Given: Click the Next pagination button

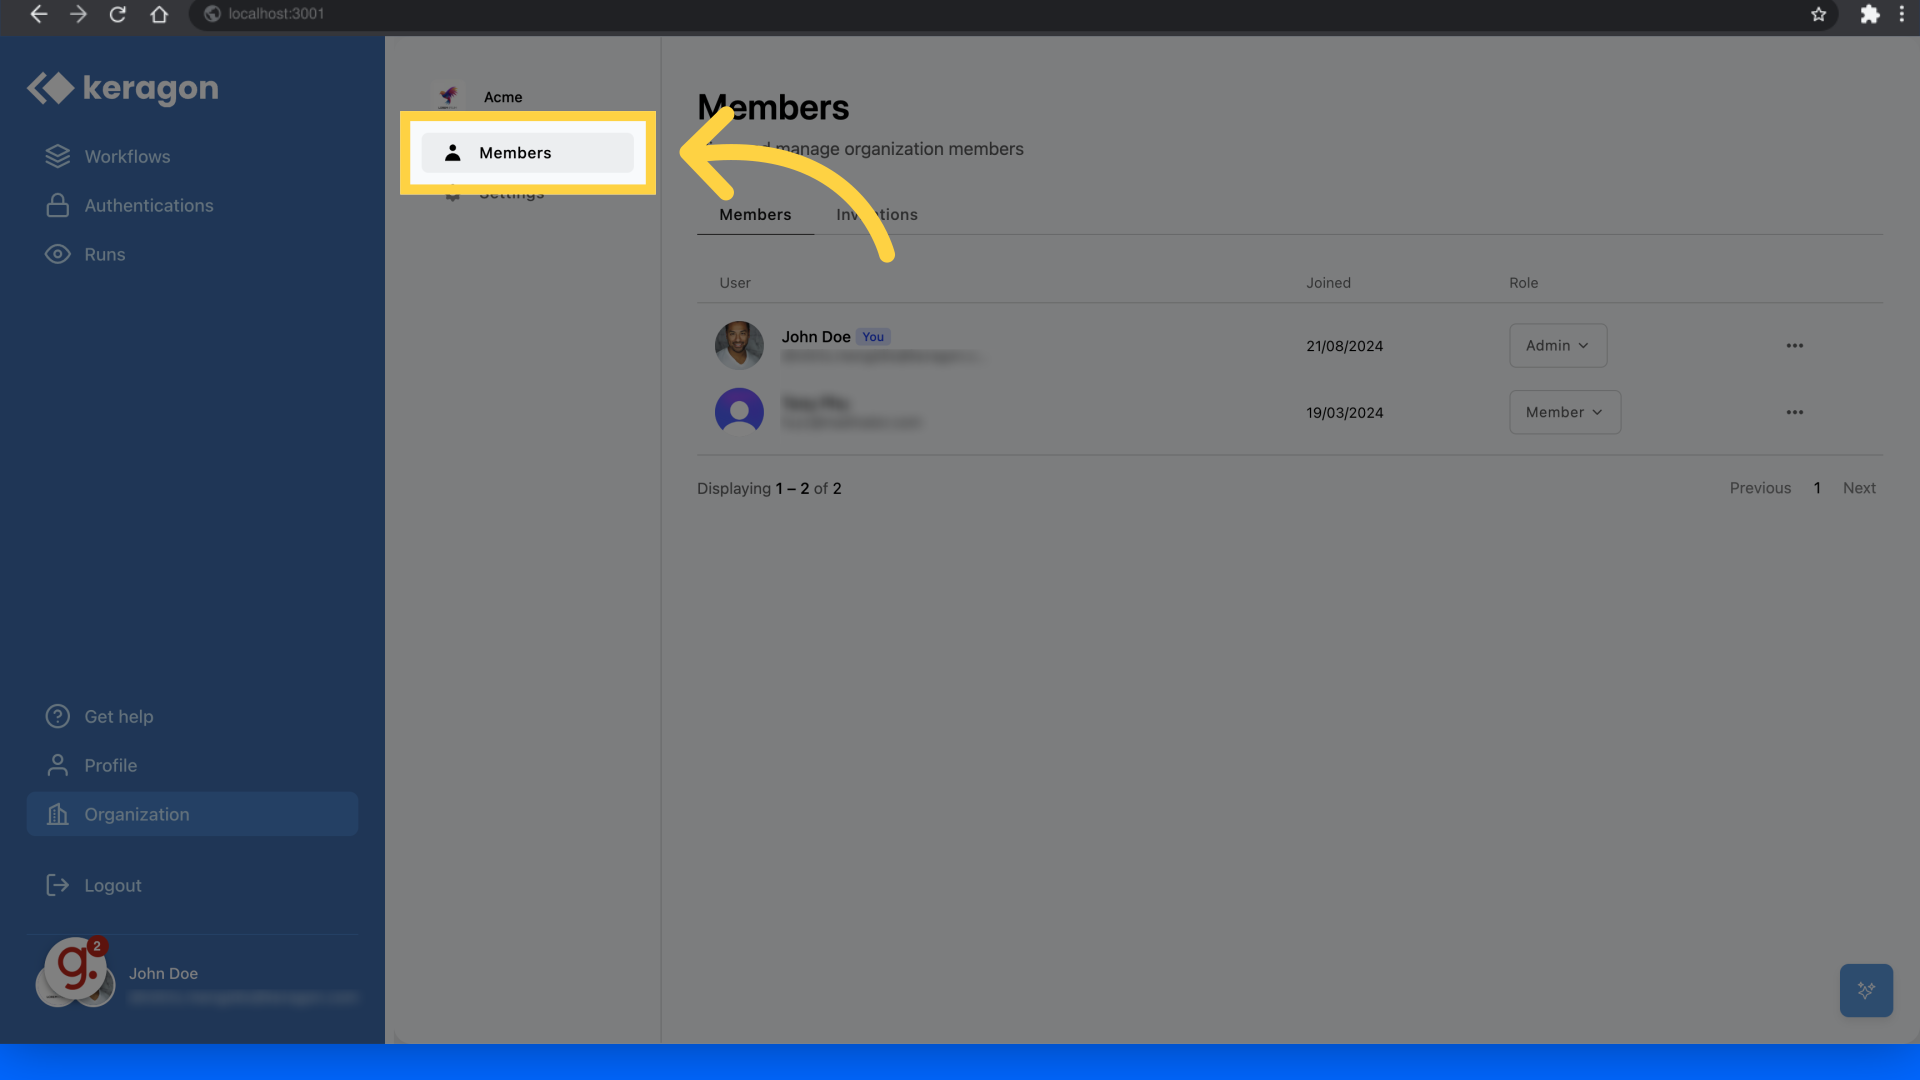Looking at the screenshot, I should pyautogui.click(x=1859, y=489).
